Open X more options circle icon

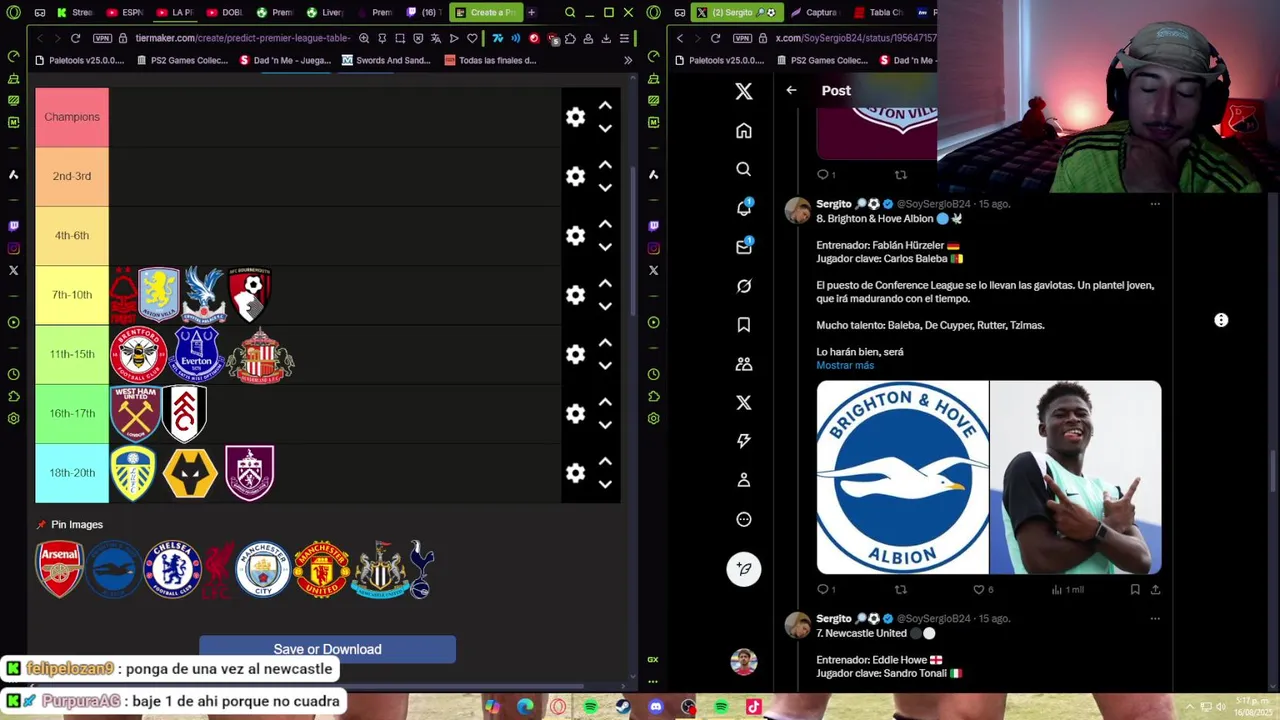[743, 519]
